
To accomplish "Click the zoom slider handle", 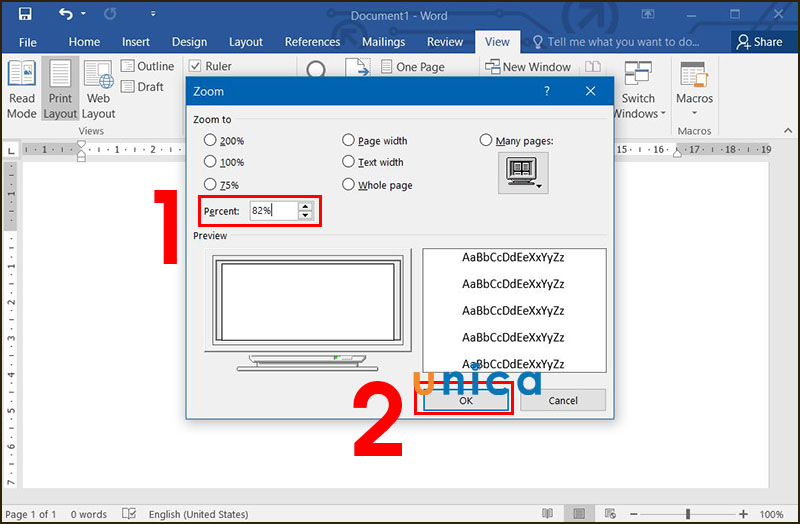I will [x=688, y=514].
